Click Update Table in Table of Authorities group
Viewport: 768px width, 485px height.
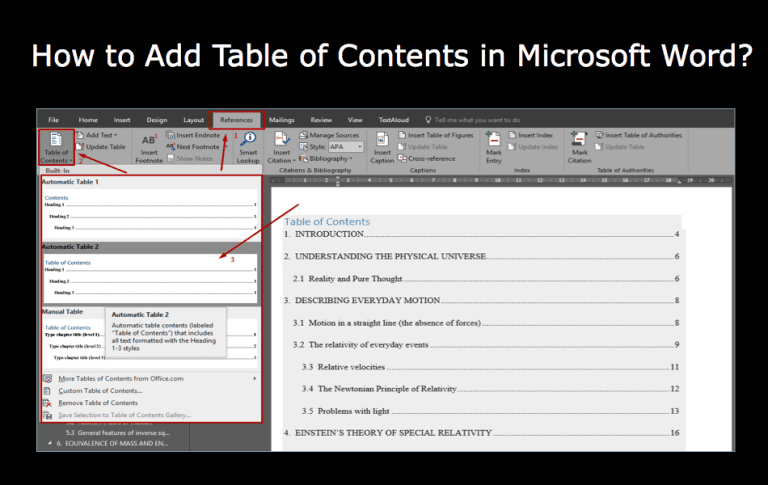click(620, 146)
